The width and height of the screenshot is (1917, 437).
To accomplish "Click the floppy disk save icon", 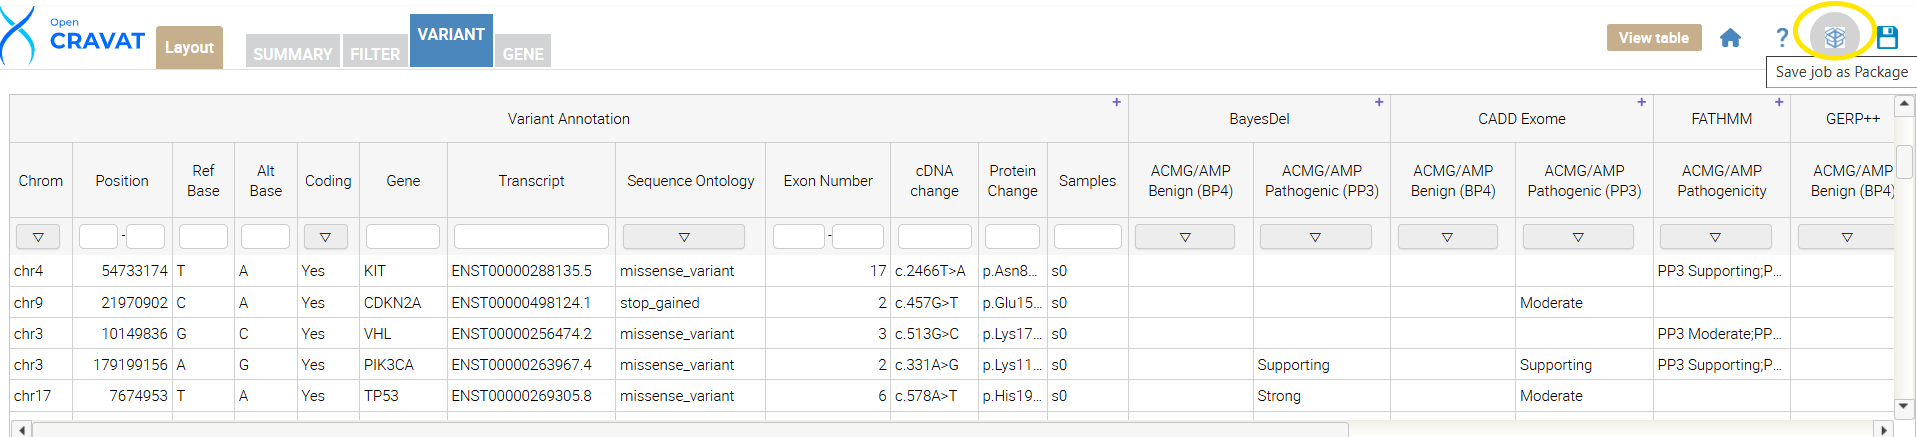I will [x=1887, y=38].
